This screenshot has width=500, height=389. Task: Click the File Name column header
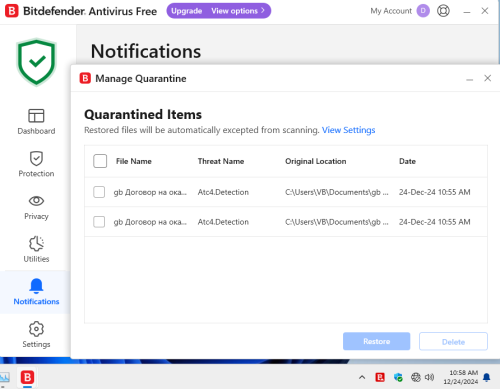(x=134, y=161)
